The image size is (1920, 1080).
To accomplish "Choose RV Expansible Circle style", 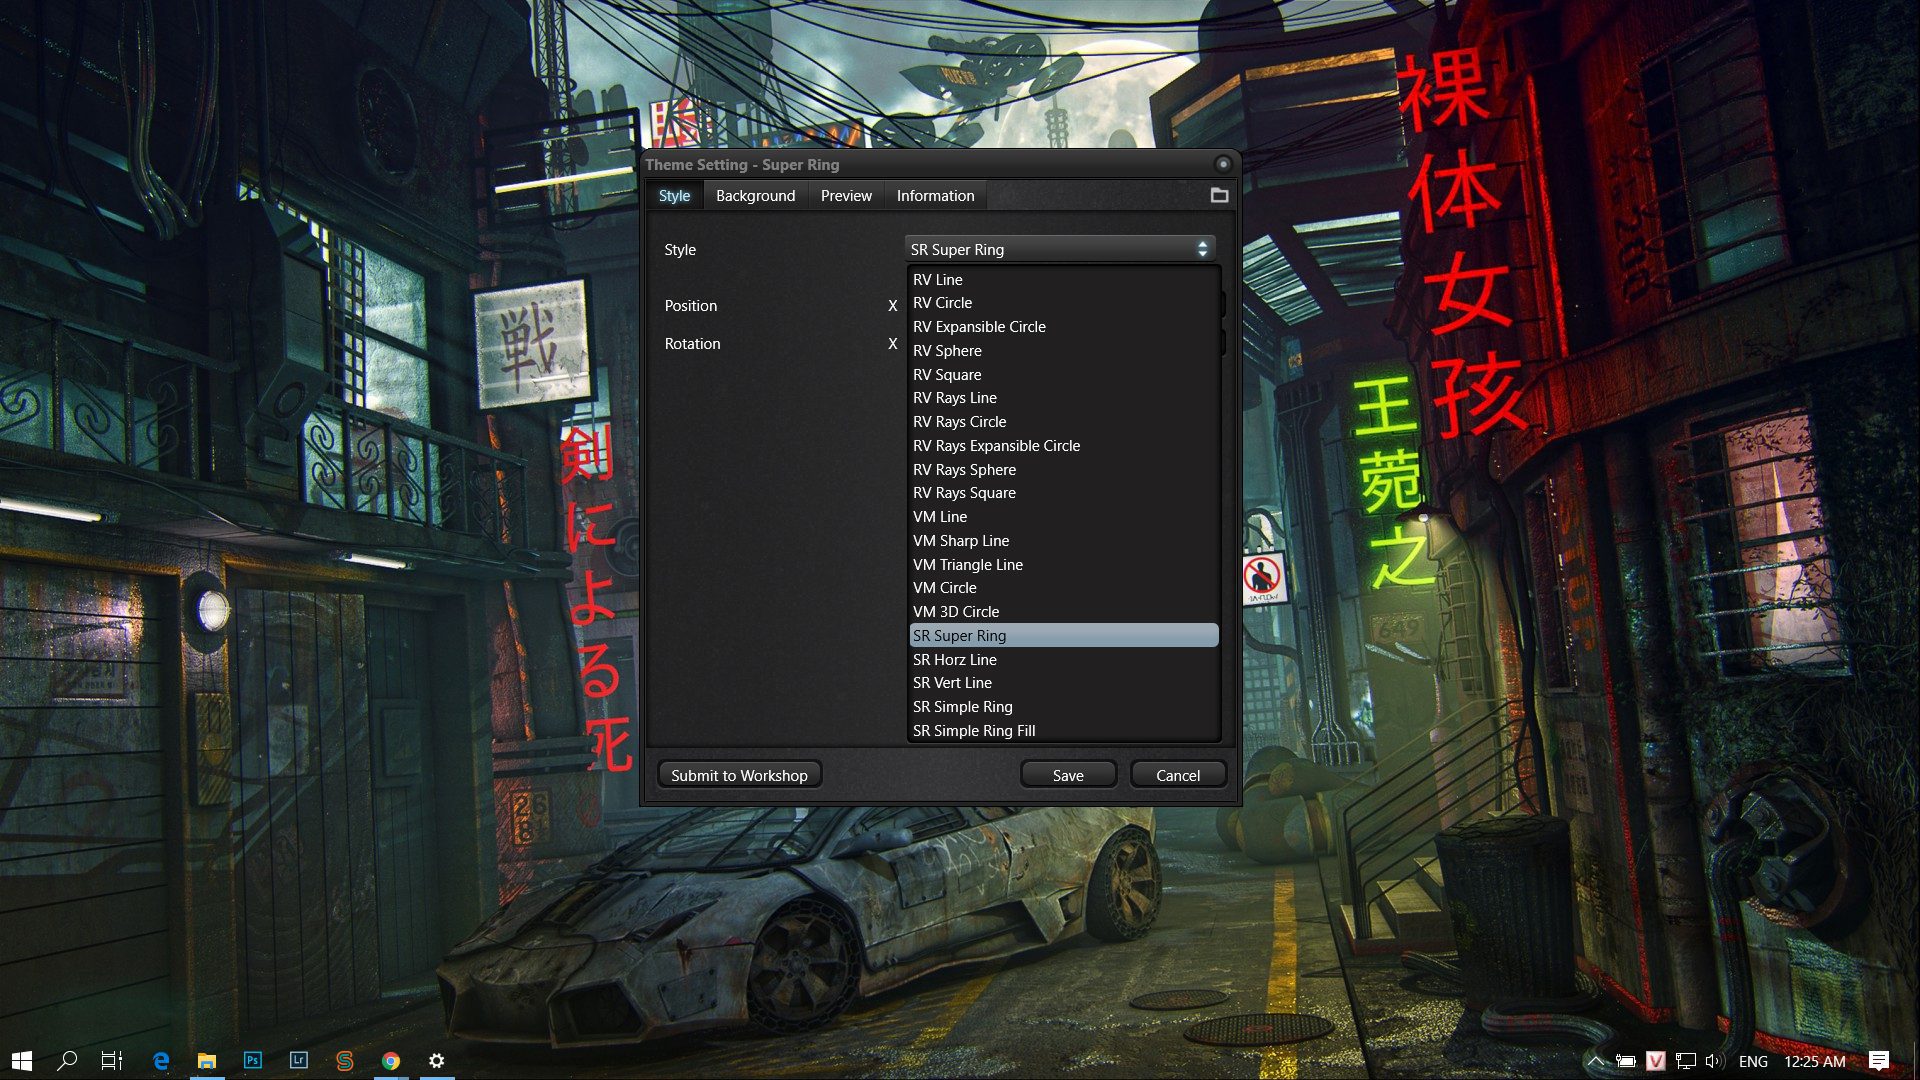I will pyautogui.click(x=1064, y=327).
